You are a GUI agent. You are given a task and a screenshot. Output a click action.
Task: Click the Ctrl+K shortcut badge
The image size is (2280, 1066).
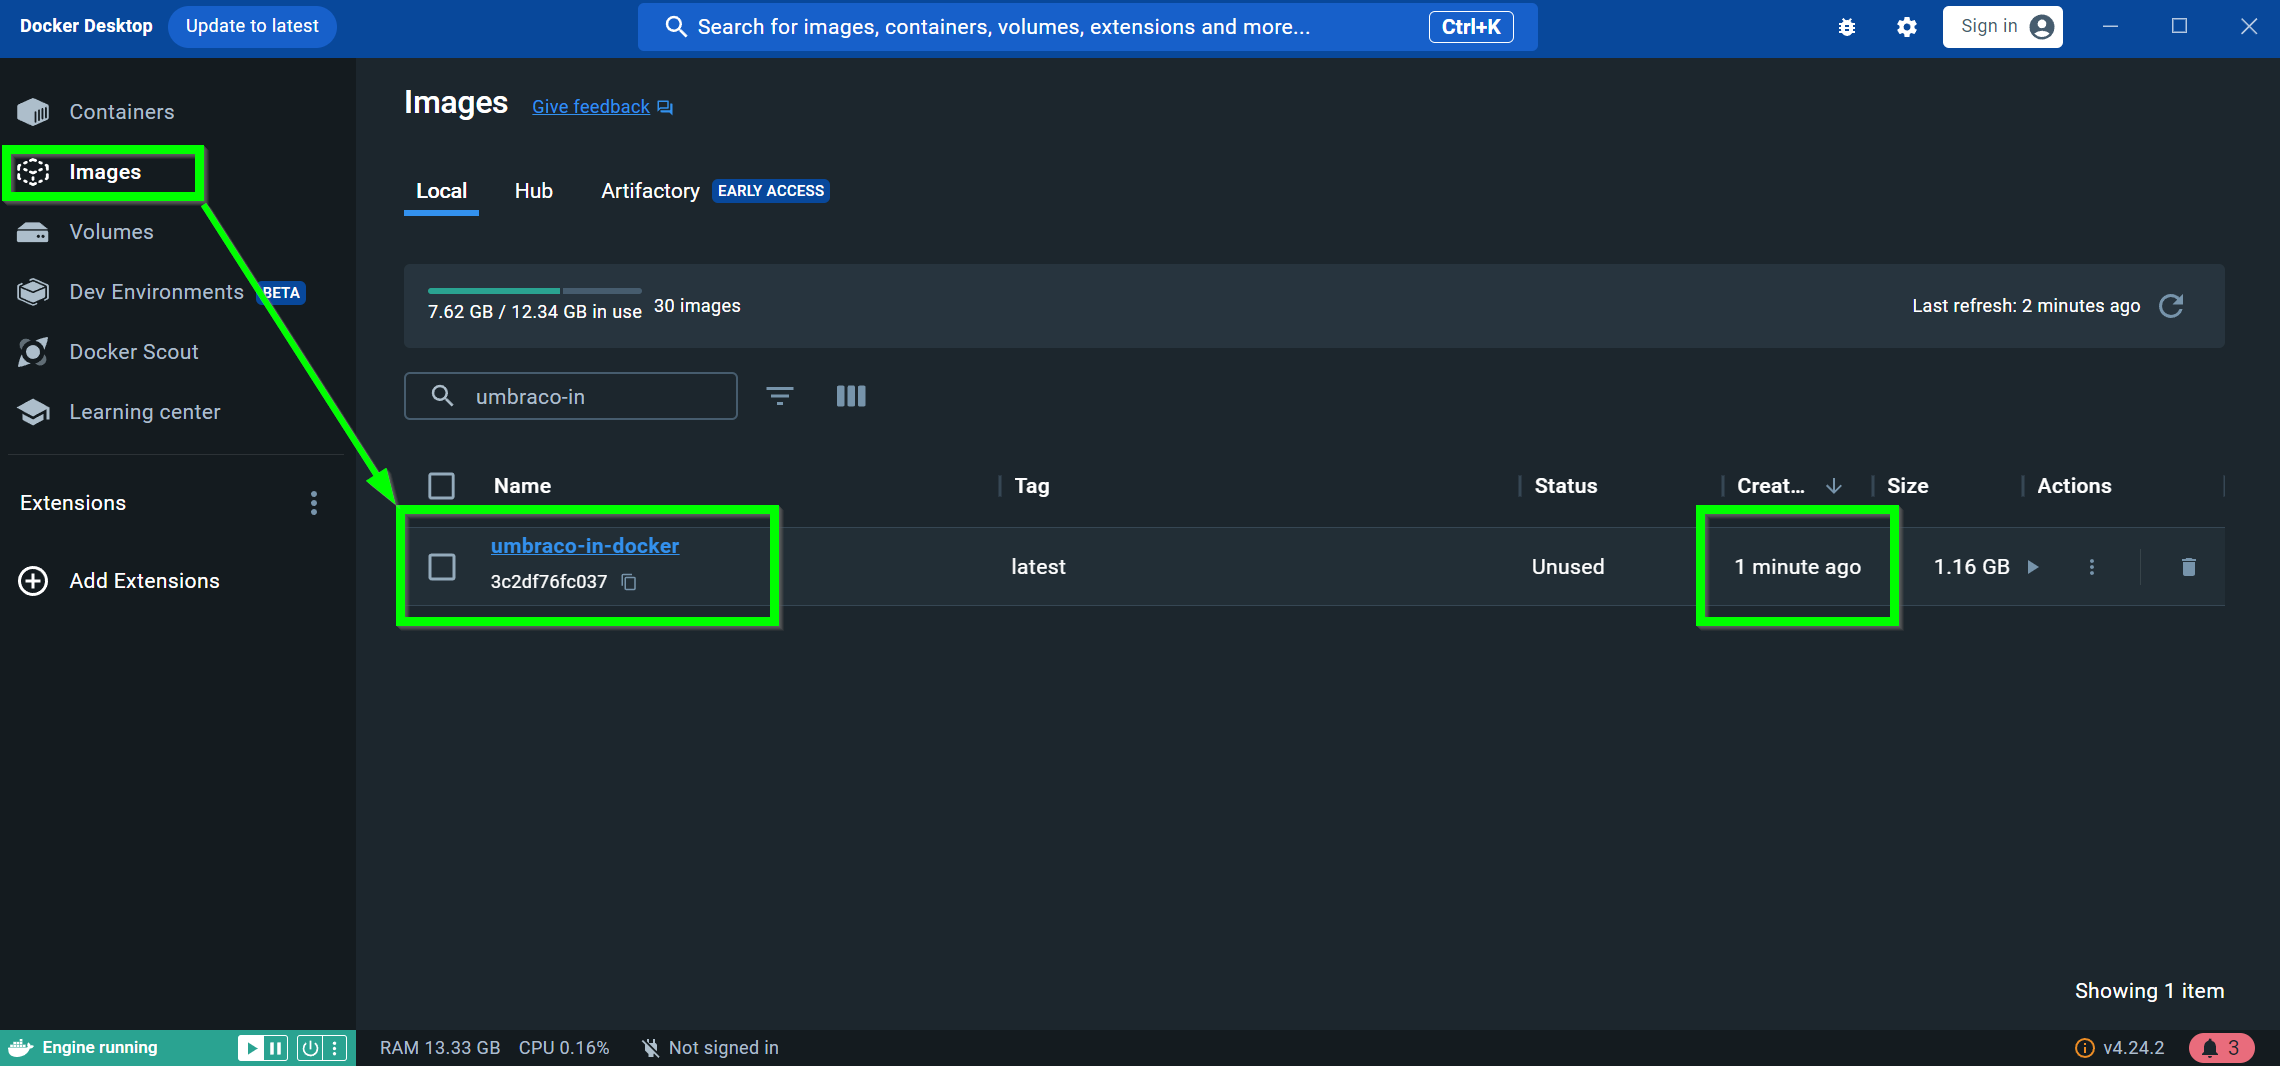[1471, 27]
